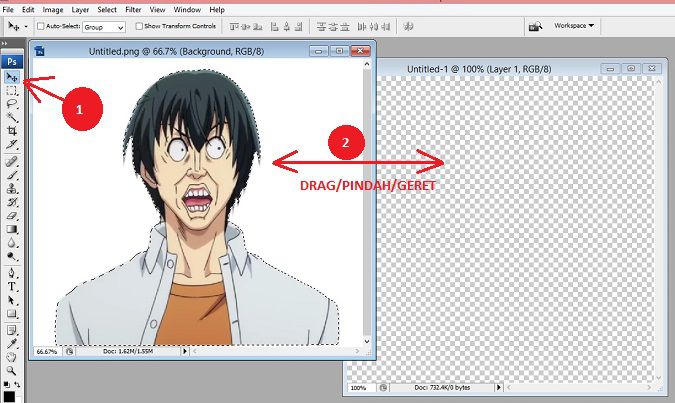This screenshot has width=675, height=403.
Task: Click status icon beside 66.67% zoom field
Action: [69, 351]
